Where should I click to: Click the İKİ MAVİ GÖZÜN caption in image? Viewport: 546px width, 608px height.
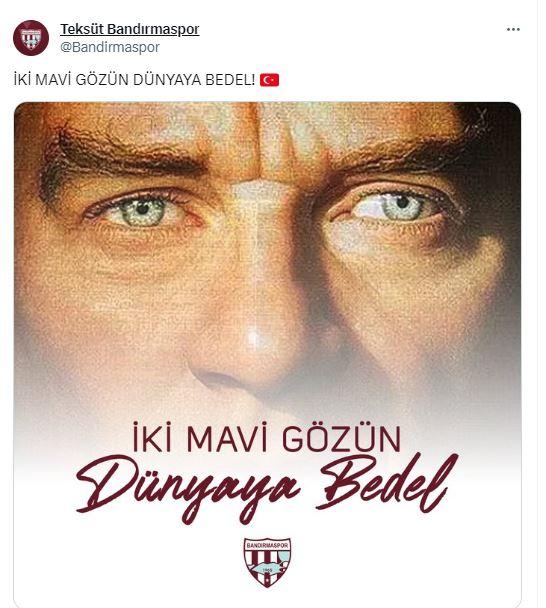coord(266,437)
